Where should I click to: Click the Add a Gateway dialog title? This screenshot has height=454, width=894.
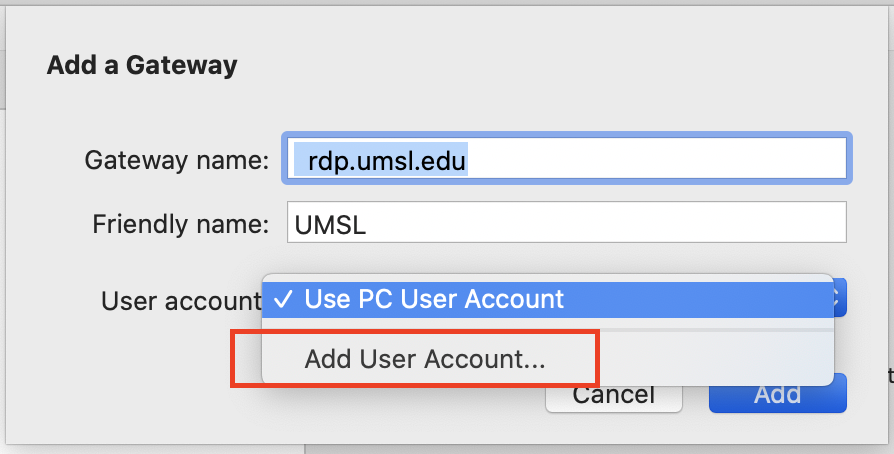tap(142, 65)
